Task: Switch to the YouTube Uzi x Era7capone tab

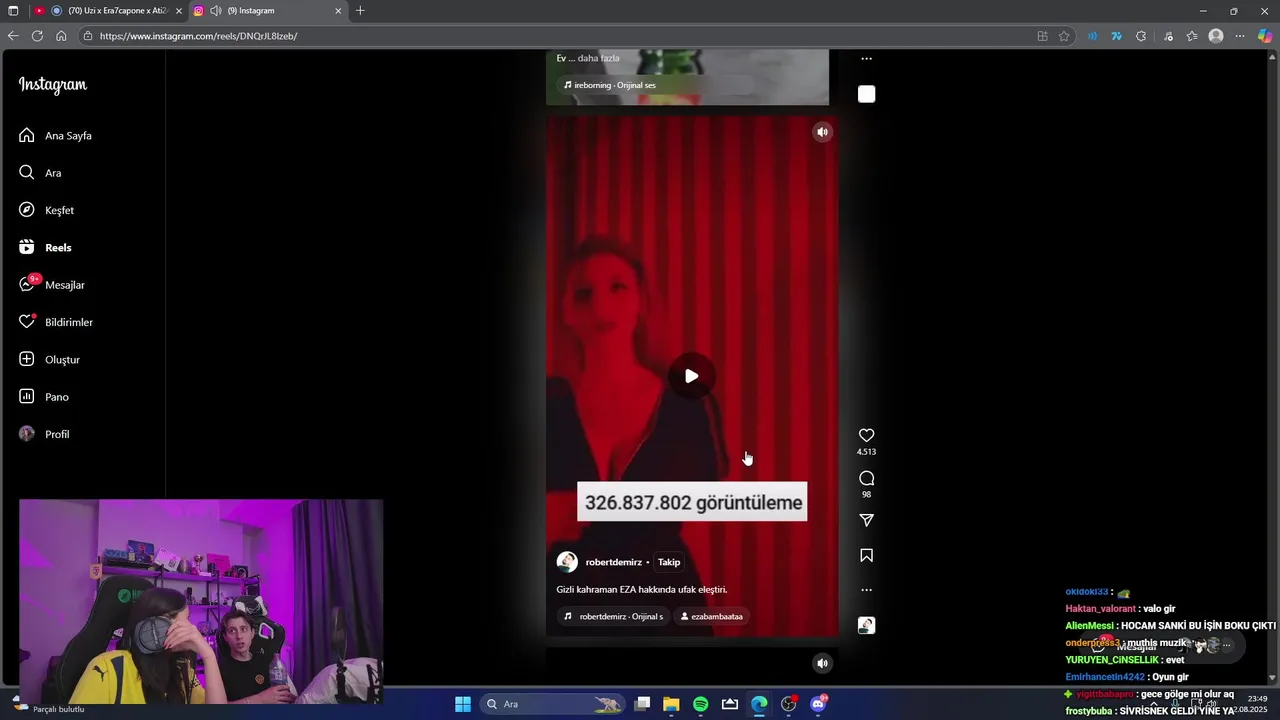Action: coord(108,11)
